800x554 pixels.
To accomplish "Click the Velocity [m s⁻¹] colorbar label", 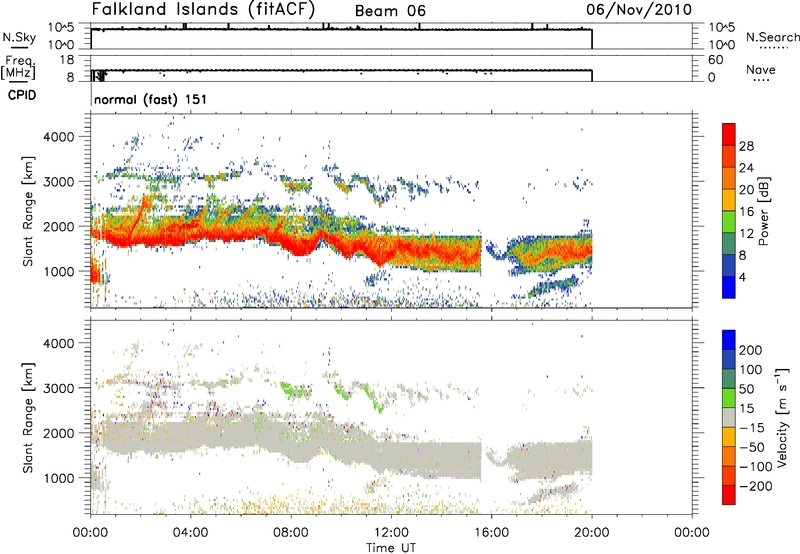I will pos(782,417).
